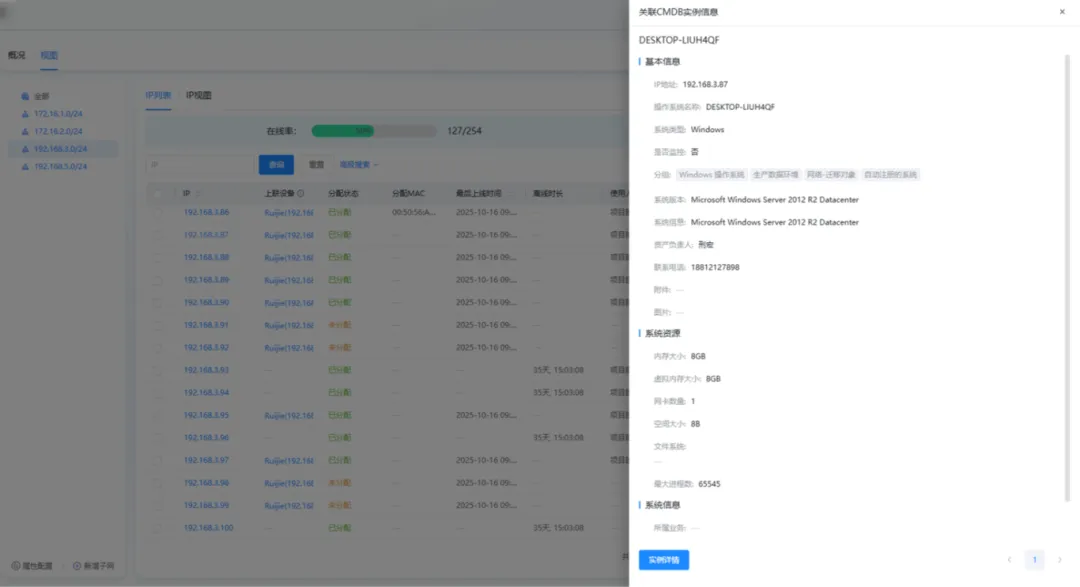Switch to the IP视图 tab

pos(198,95)
